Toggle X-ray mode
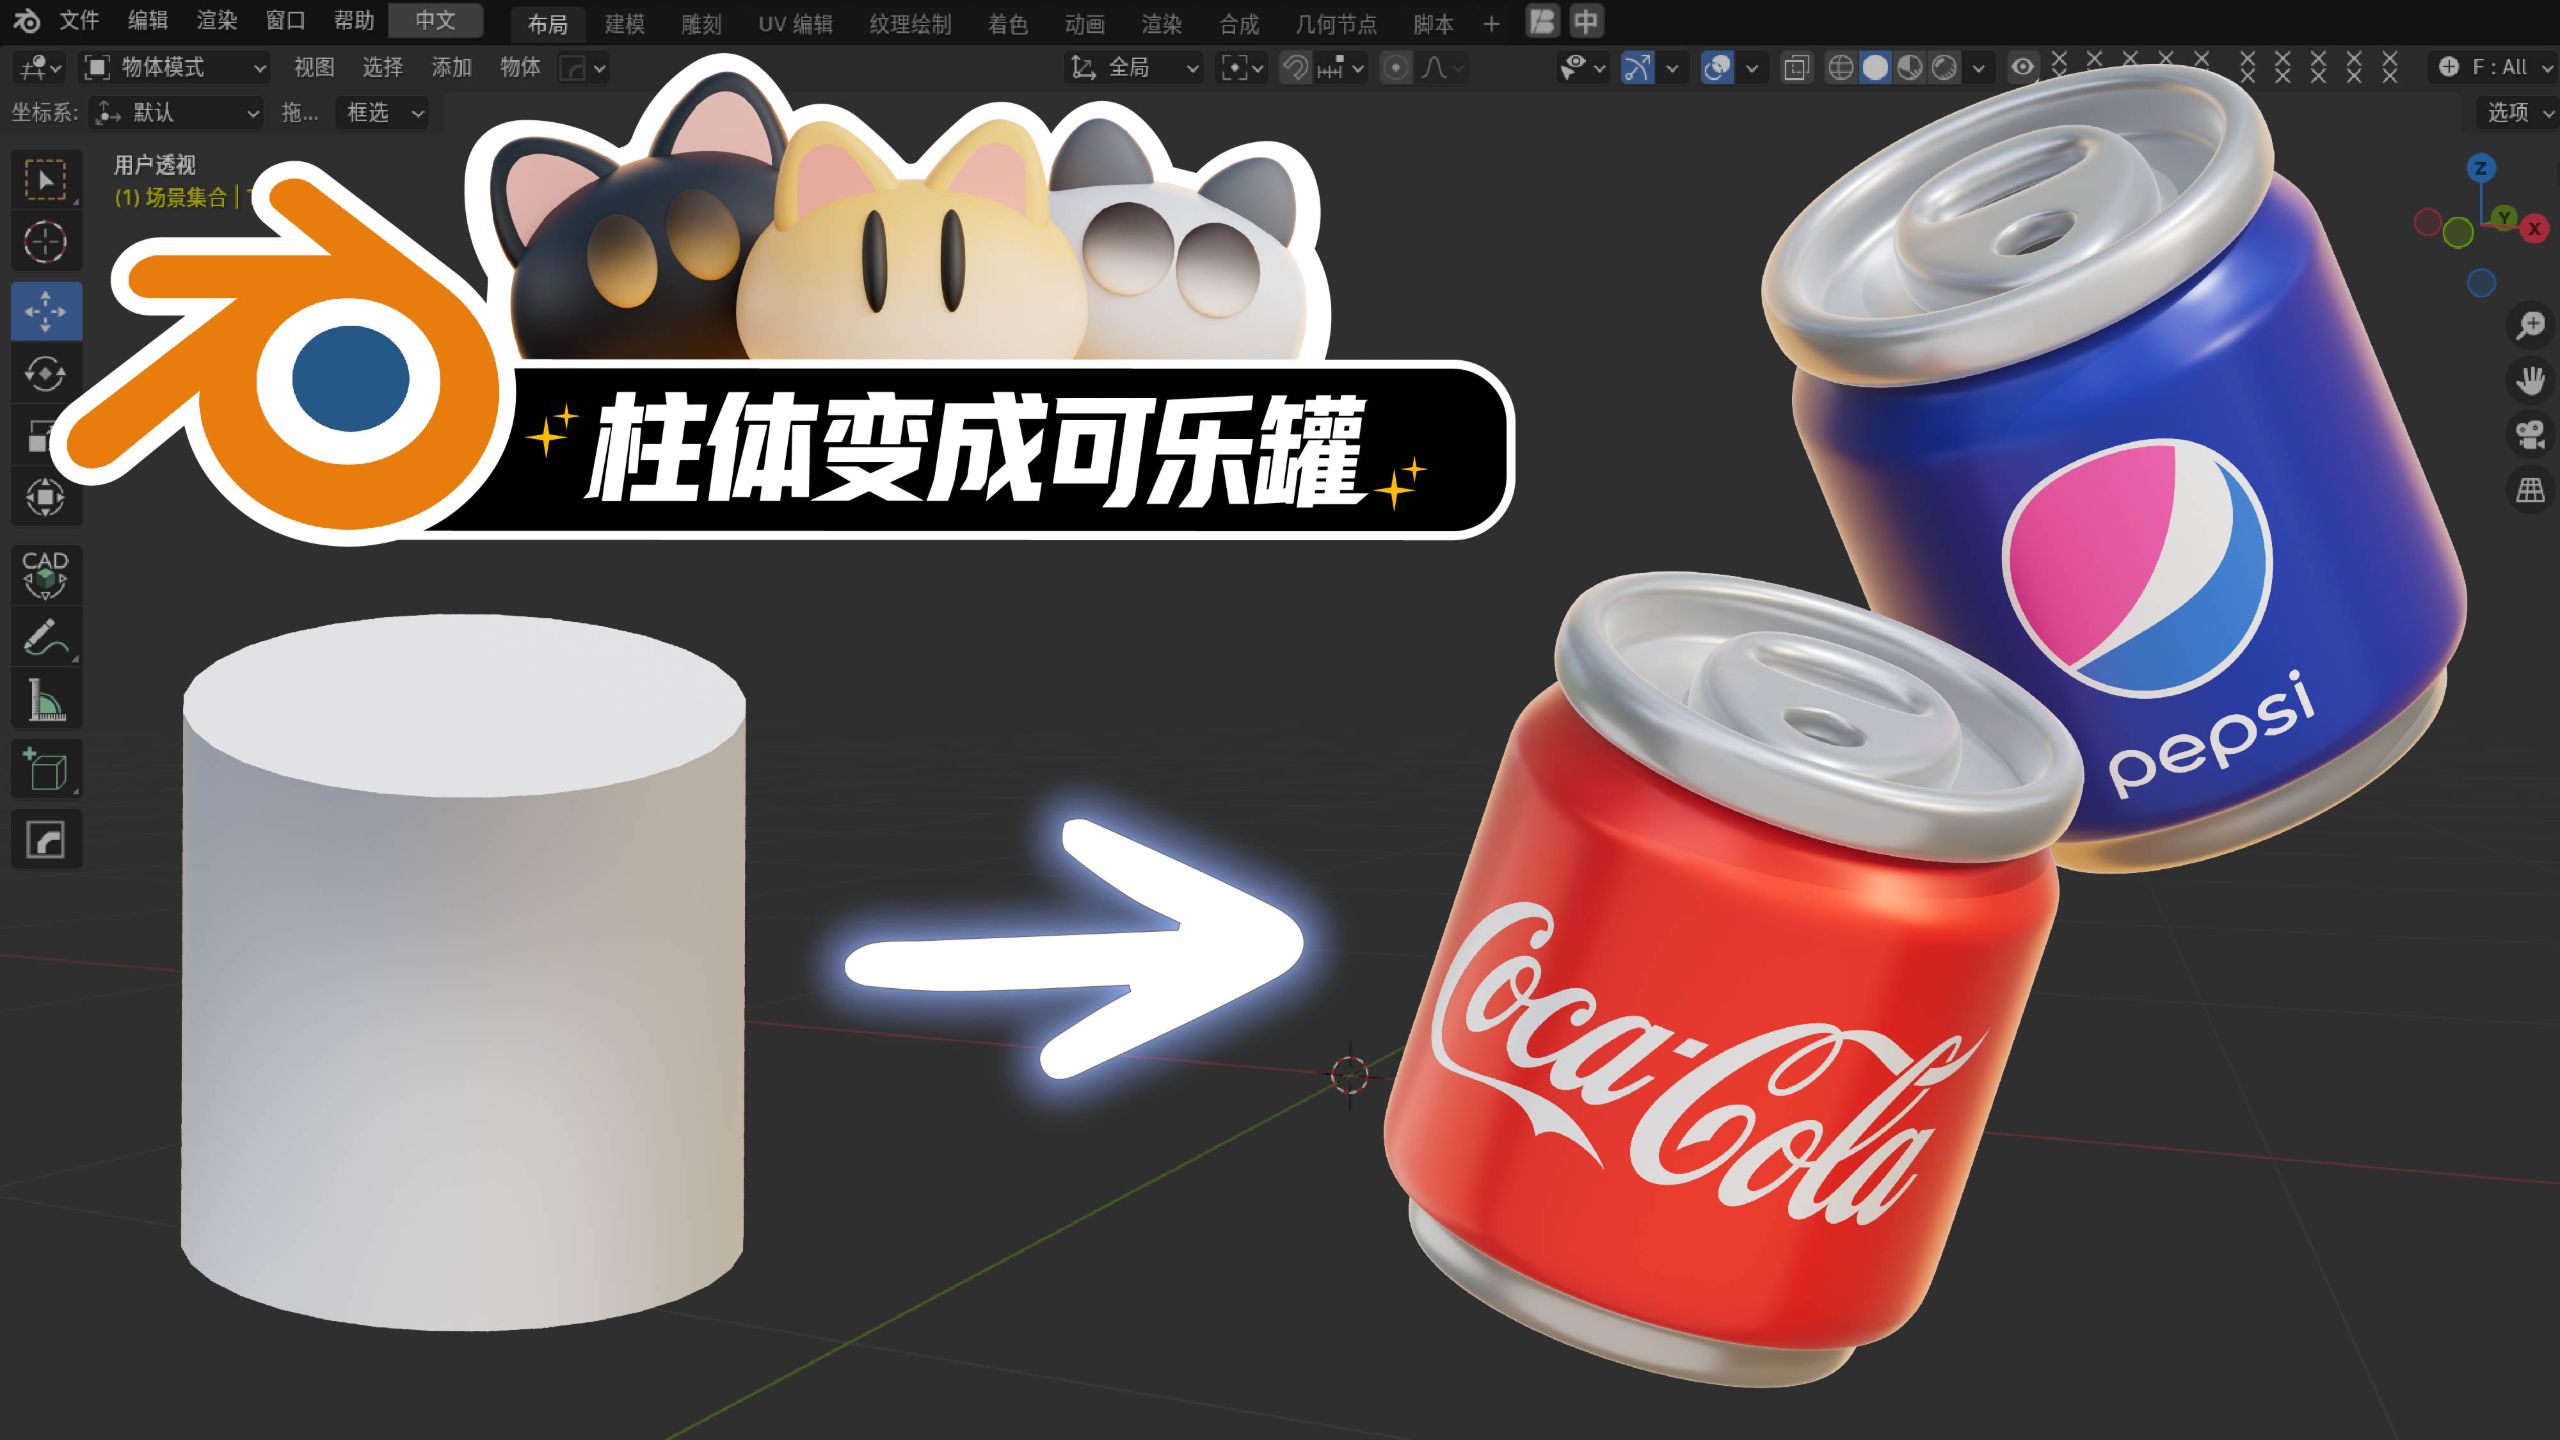Screen dimensions: 2560x1440 point(1796,67)
